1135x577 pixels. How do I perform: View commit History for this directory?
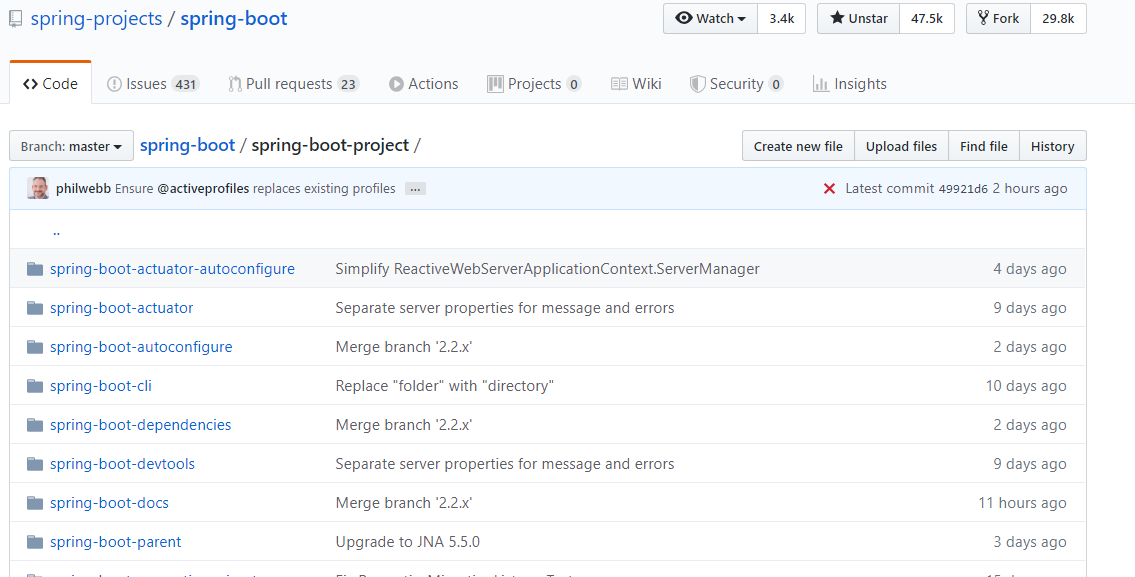click(x=1052, y=145)
